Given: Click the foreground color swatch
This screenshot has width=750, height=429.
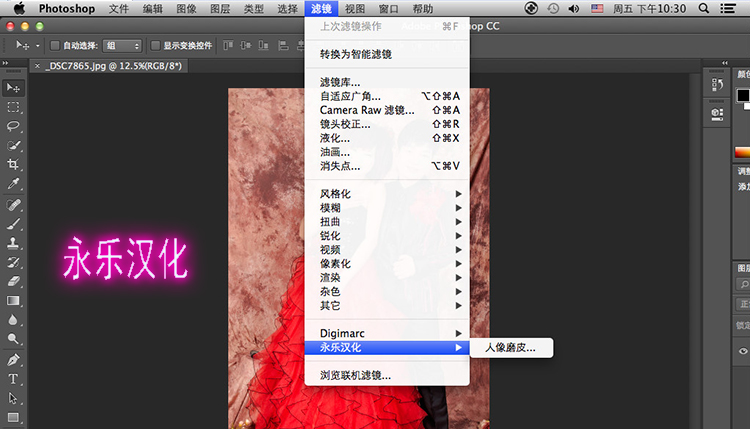Looking at the screenshot, I should point(743,95).
